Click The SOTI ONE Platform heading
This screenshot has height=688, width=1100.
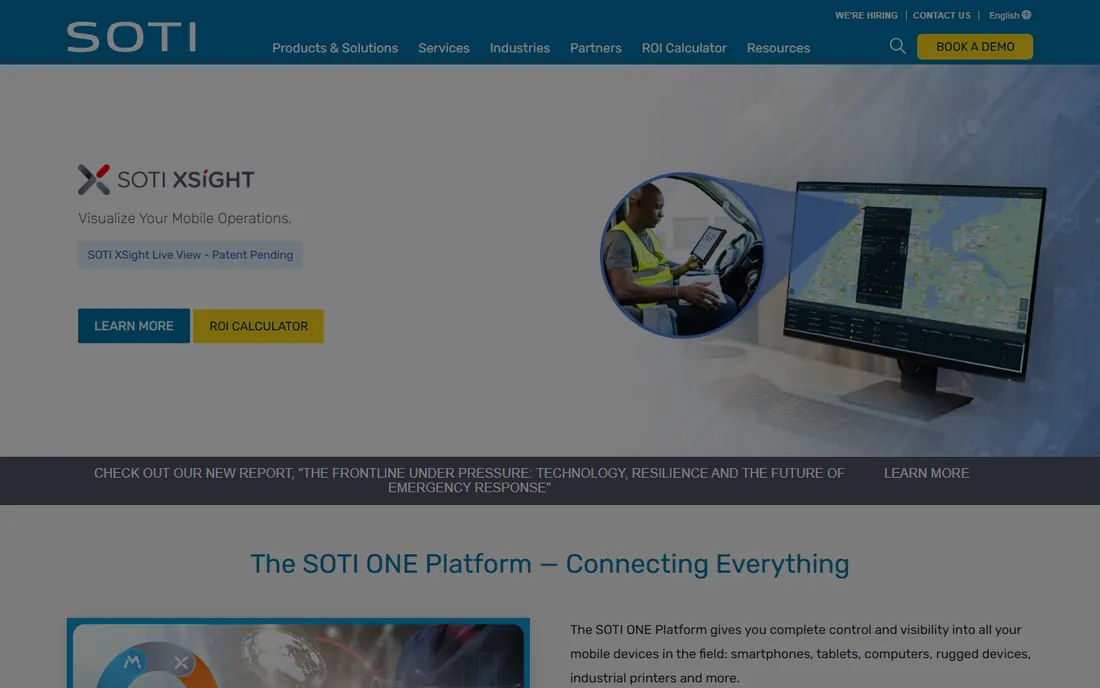[549, 564]
